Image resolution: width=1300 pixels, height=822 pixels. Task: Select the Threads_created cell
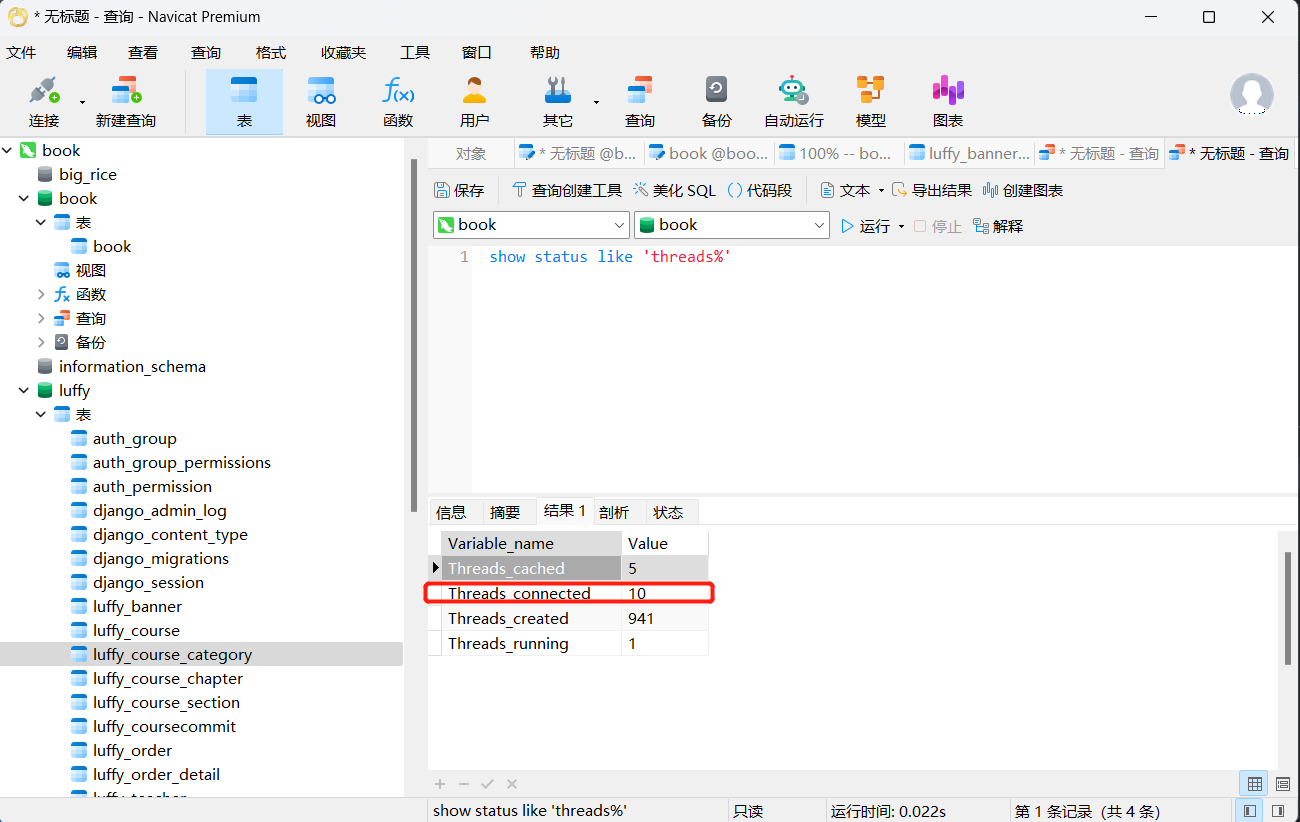tap(531, 618)
